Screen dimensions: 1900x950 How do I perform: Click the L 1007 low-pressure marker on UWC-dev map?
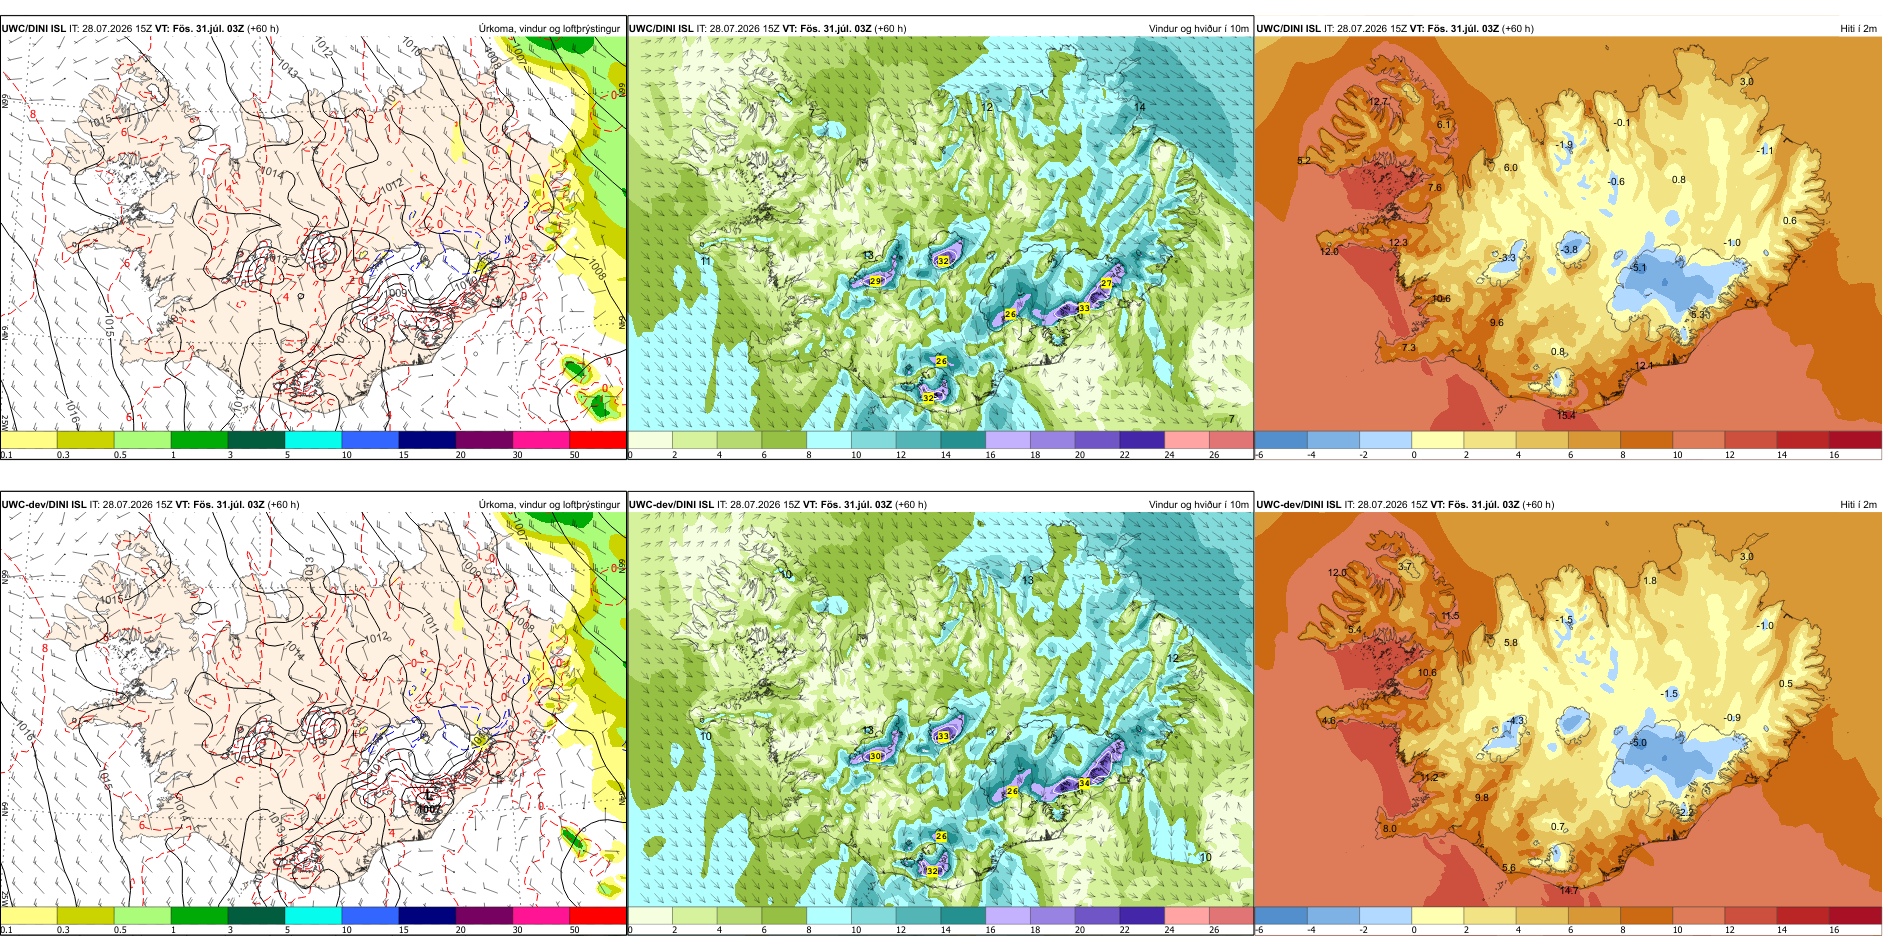pos(428,803)
